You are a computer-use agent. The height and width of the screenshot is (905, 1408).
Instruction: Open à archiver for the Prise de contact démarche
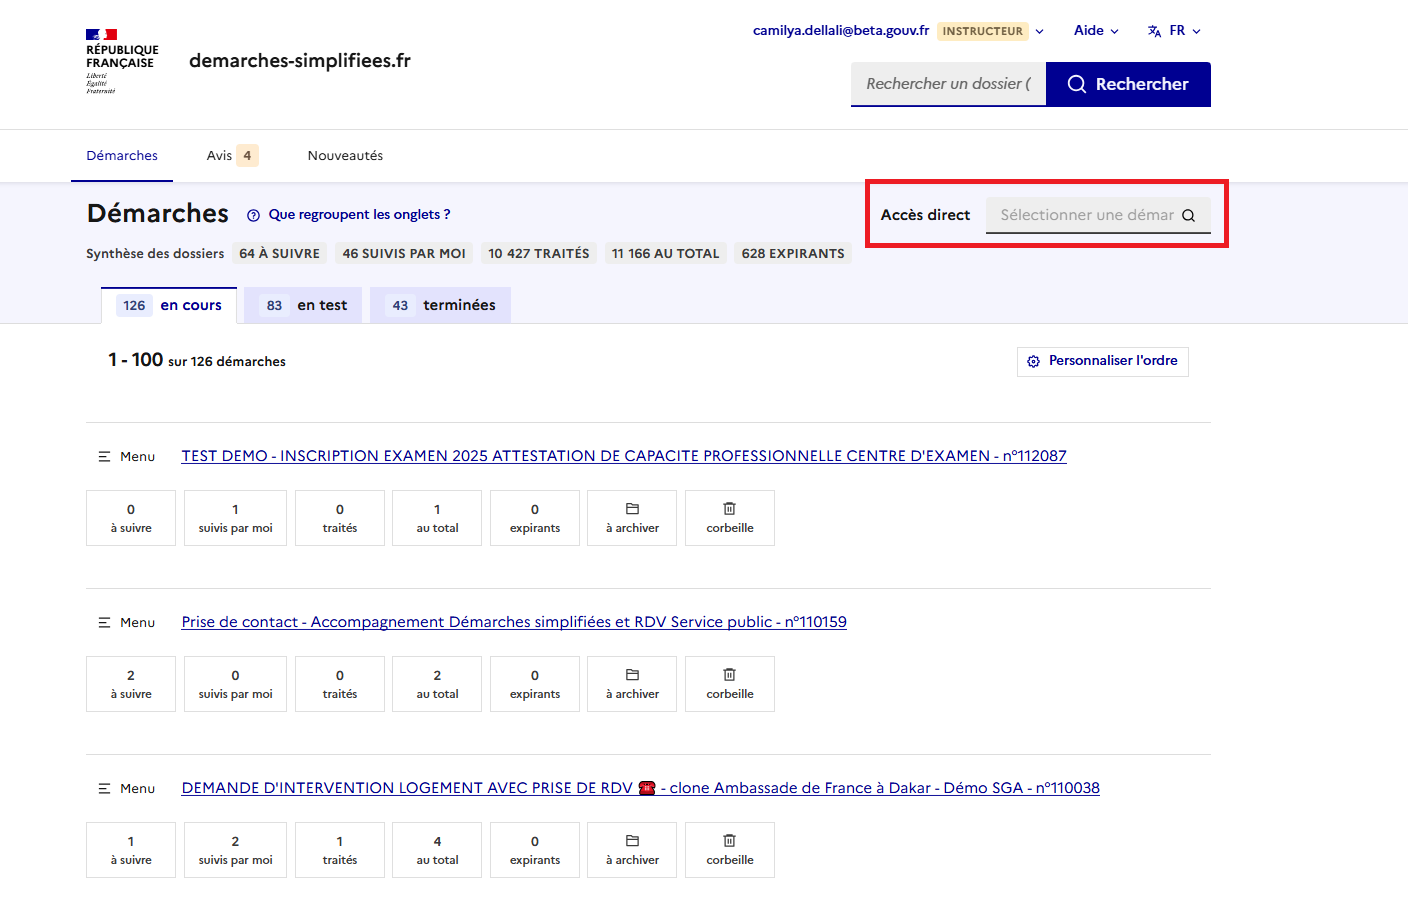[x=631, y=684]
